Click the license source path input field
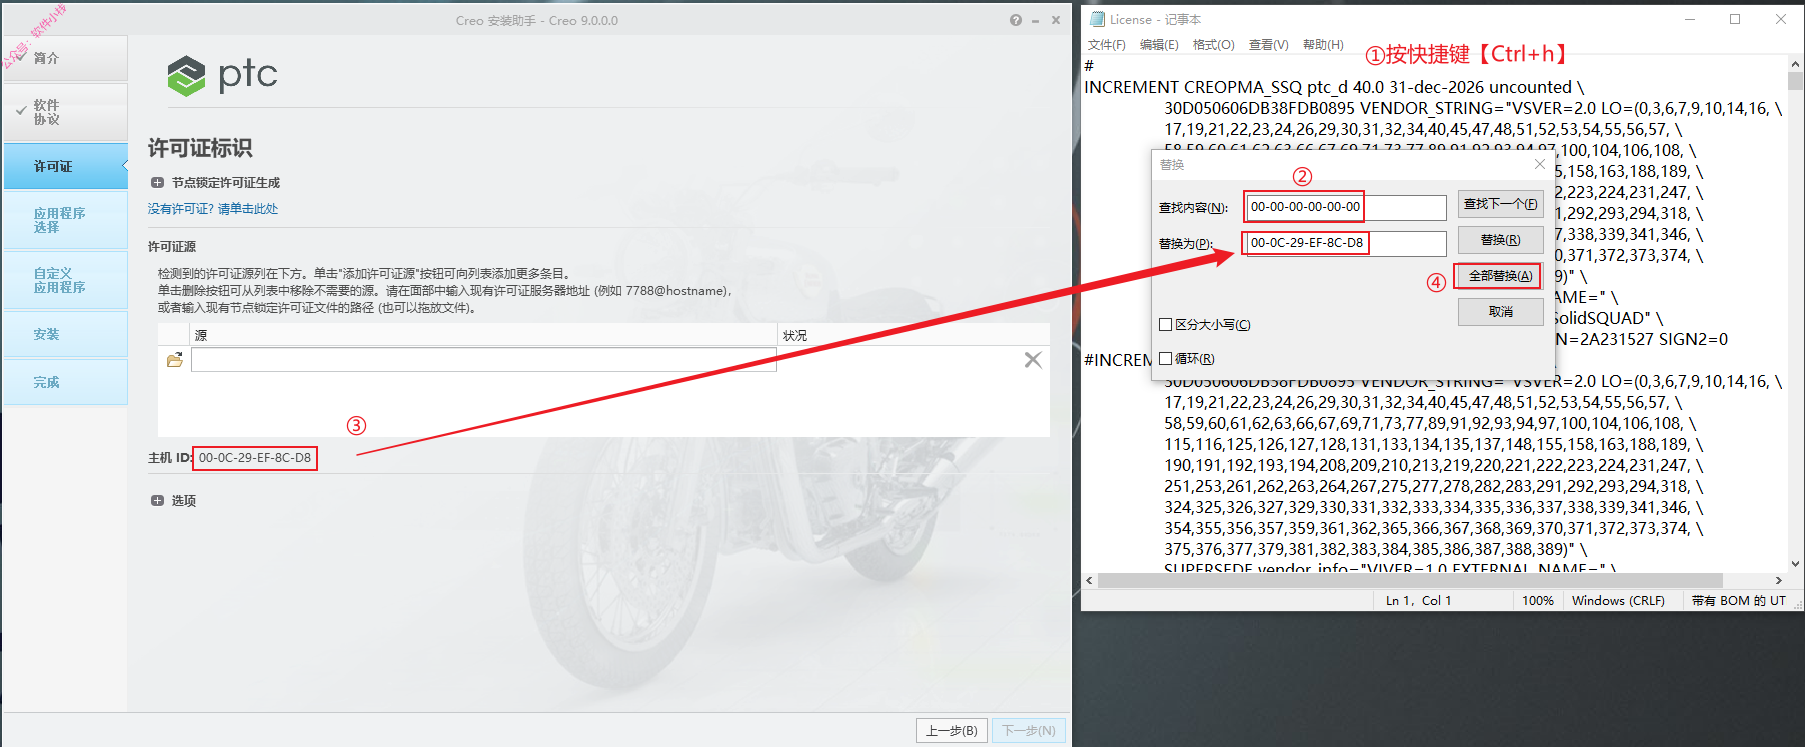 (484, 360)
